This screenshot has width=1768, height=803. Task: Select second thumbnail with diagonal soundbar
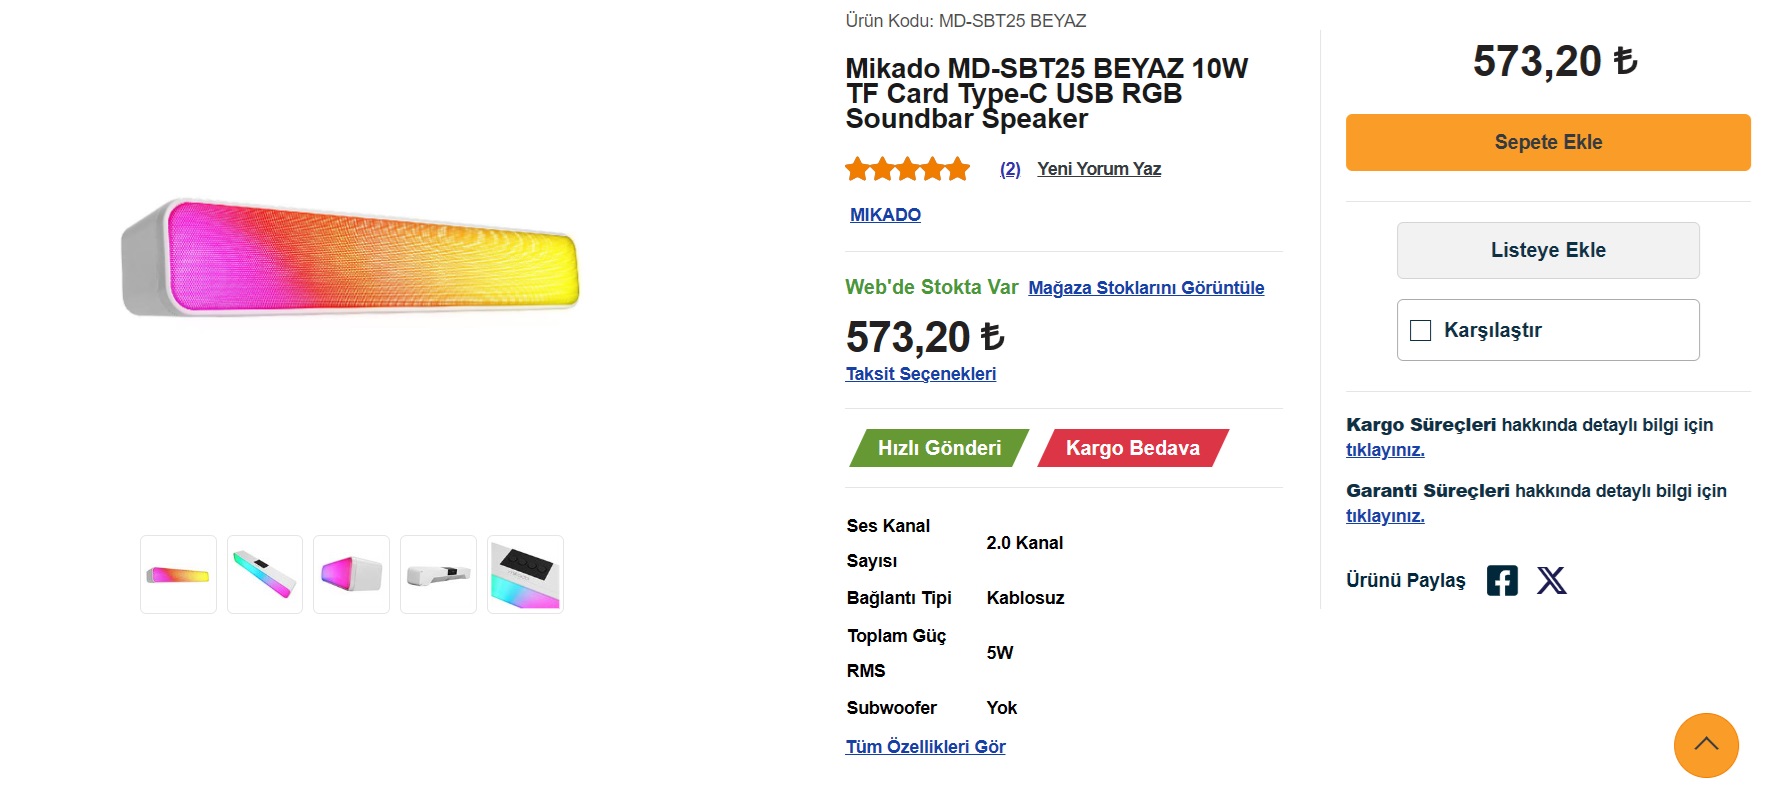(x=265, y=575)
